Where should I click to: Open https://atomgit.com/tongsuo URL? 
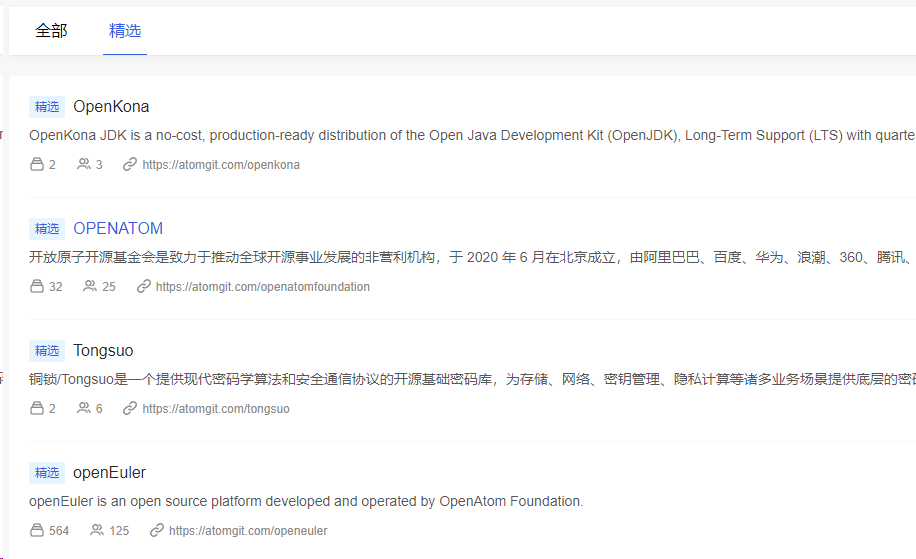tap(216, 409)
